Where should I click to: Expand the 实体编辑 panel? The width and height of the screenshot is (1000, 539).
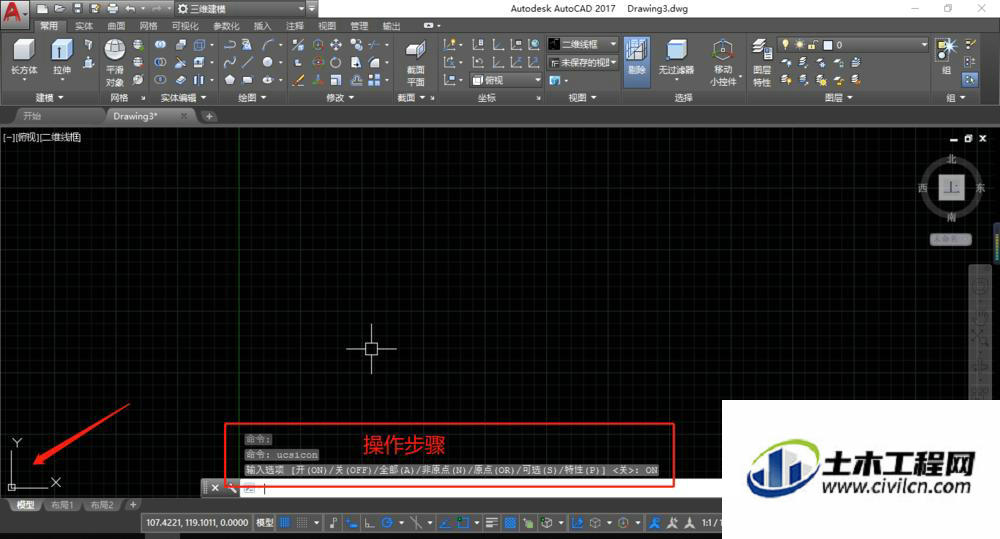[184, 98]
